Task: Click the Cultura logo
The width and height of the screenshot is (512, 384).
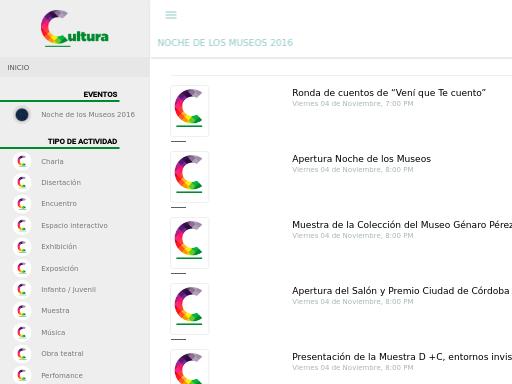Action: (x=75, y=28)
